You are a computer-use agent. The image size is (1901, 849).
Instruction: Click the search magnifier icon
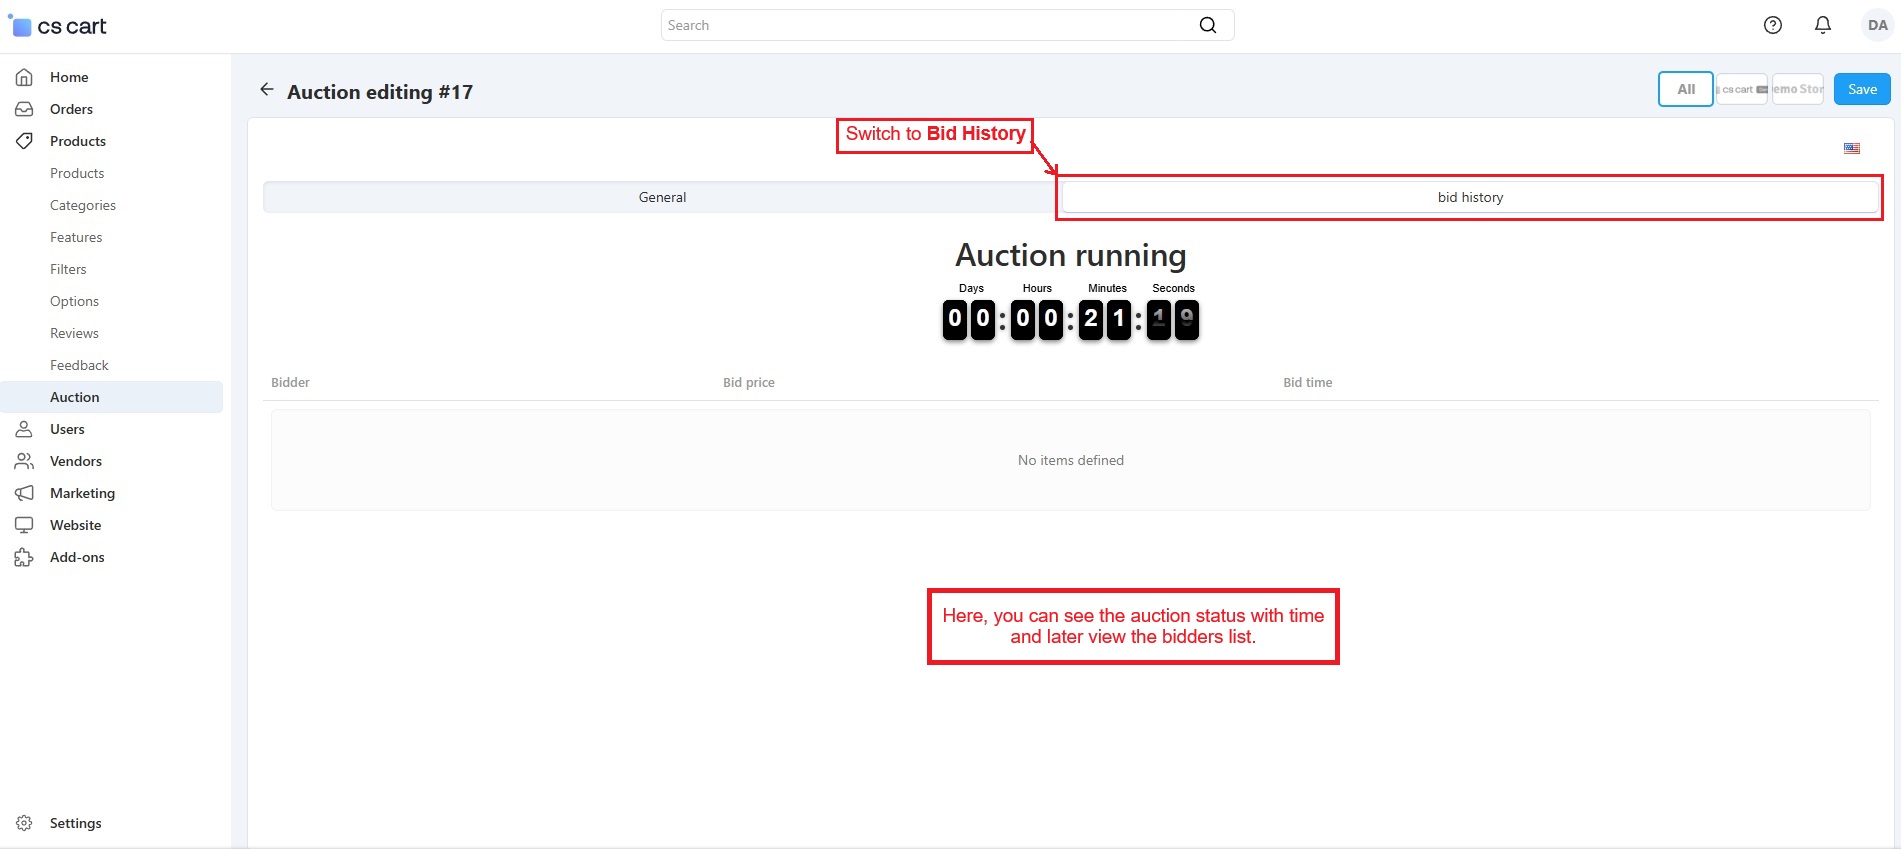coord(1208,25)
